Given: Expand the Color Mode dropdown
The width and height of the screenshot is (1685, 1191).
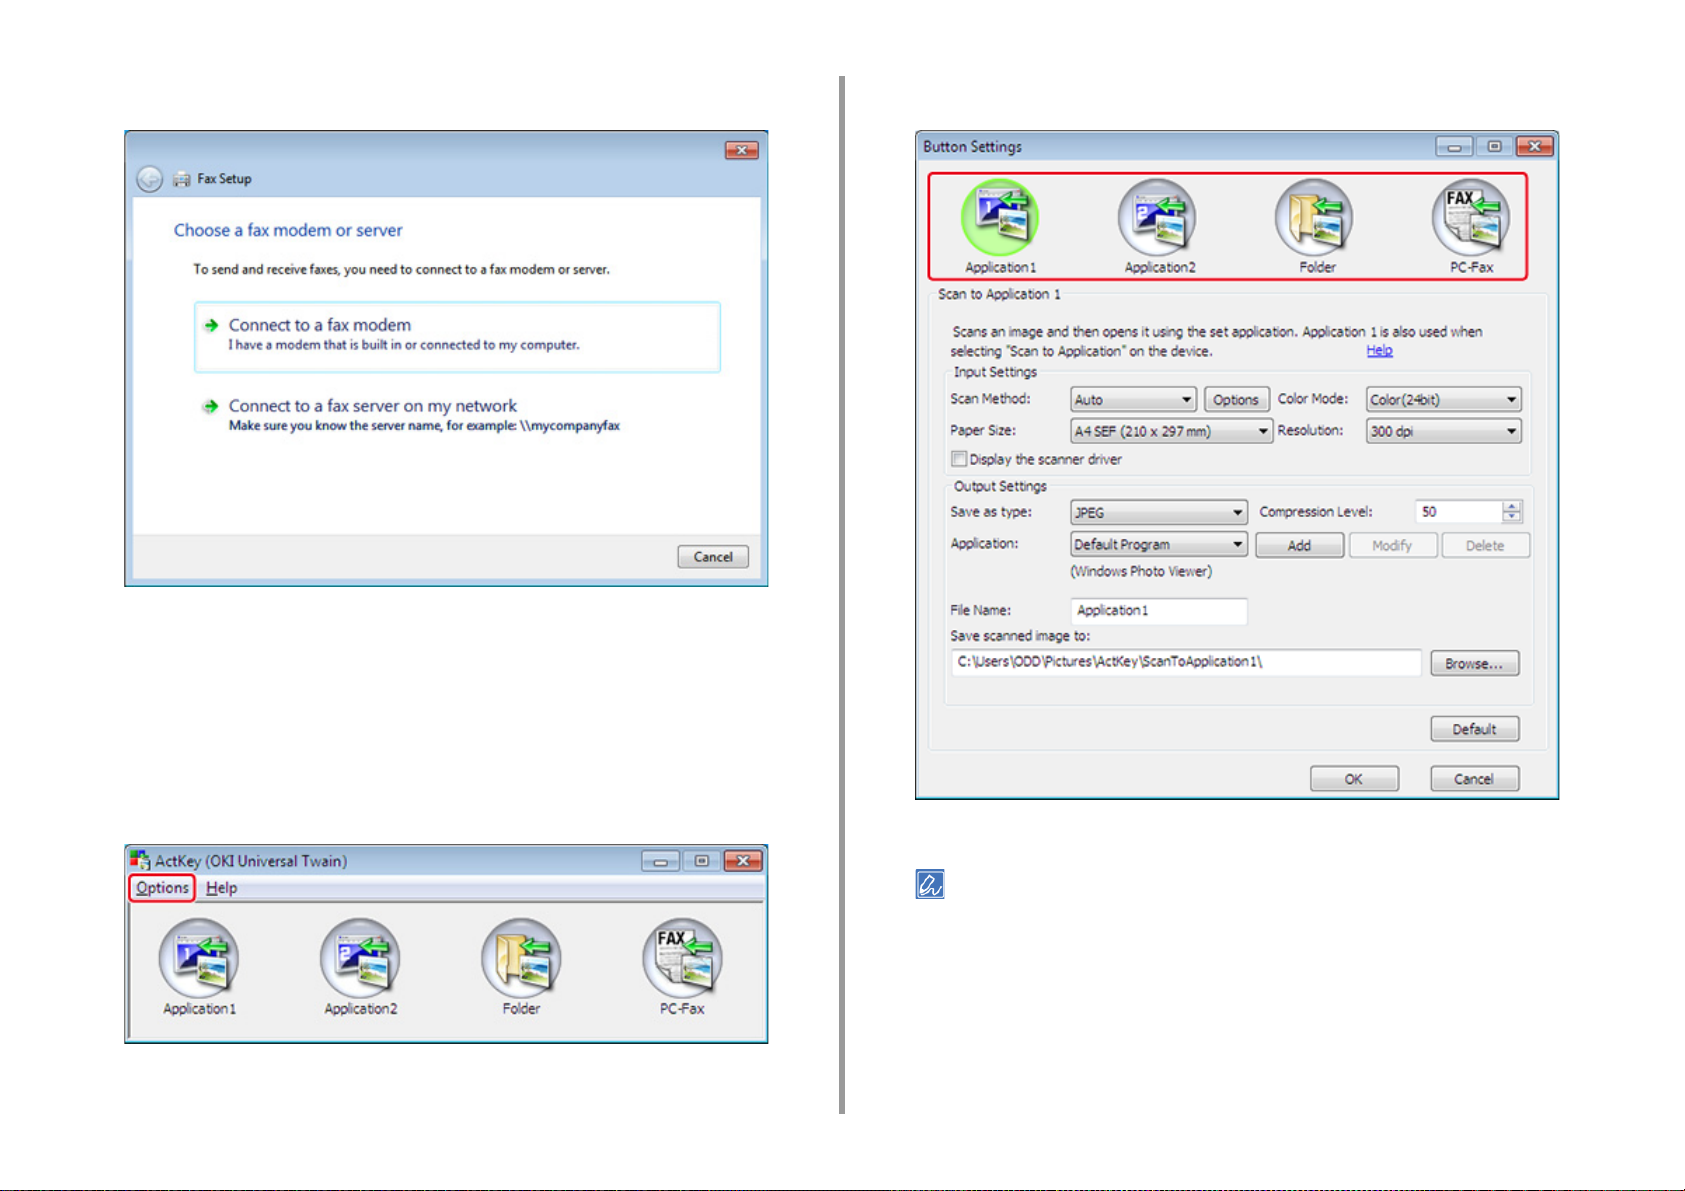Looking at the screenshot, I should (x=1443, y=399).
